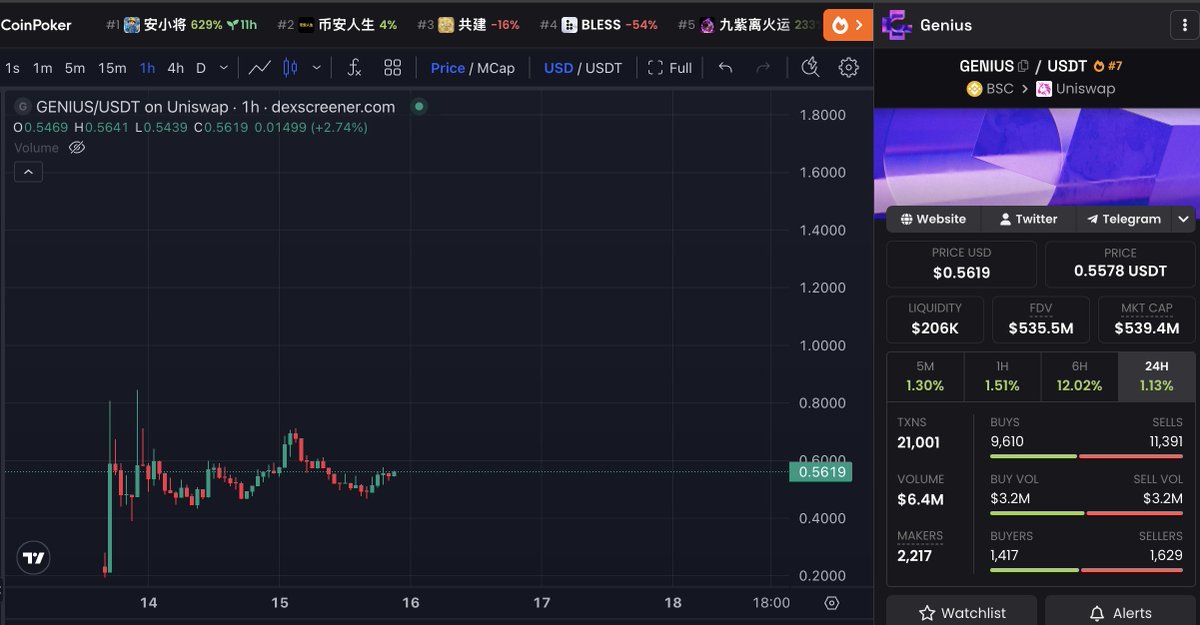Select the D daily timeframe

point(200,68)
